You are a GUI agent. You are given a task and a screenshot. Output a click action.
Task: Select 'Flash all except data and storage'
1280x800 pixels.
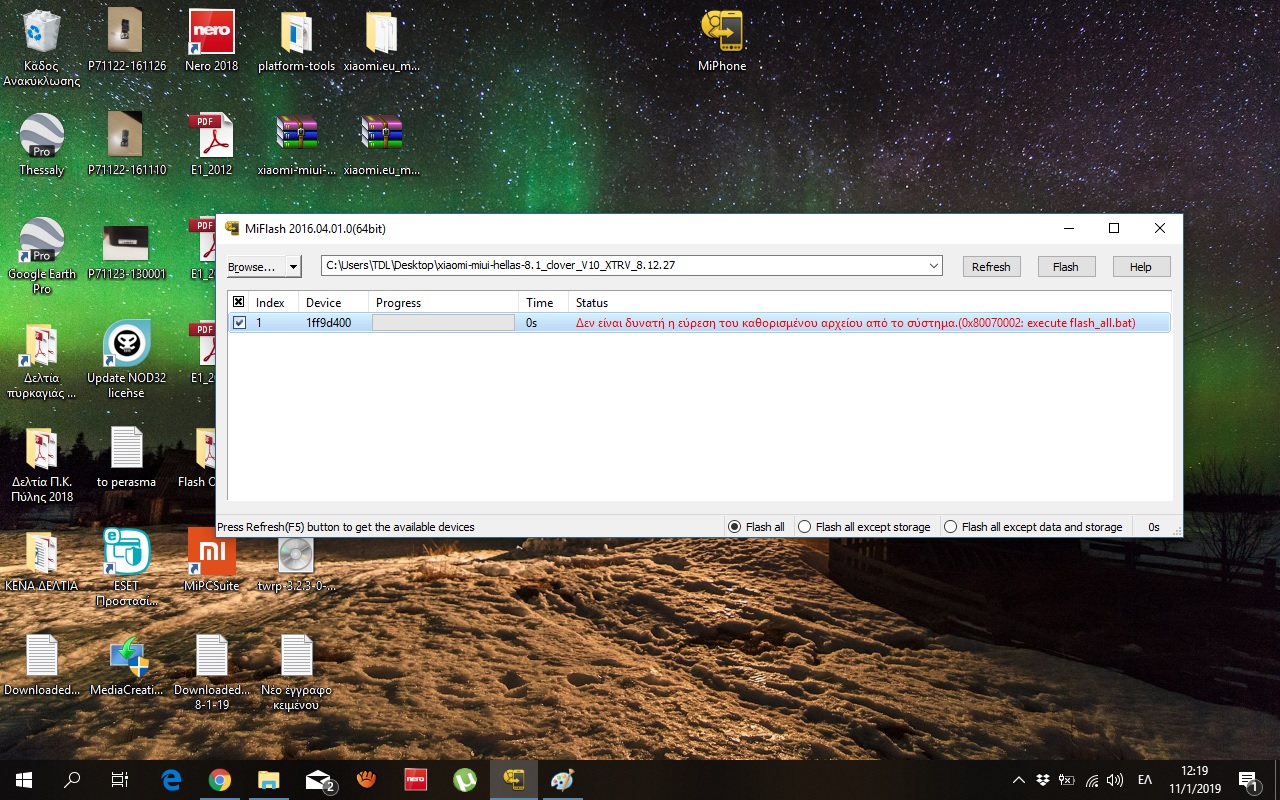point(951,527)
